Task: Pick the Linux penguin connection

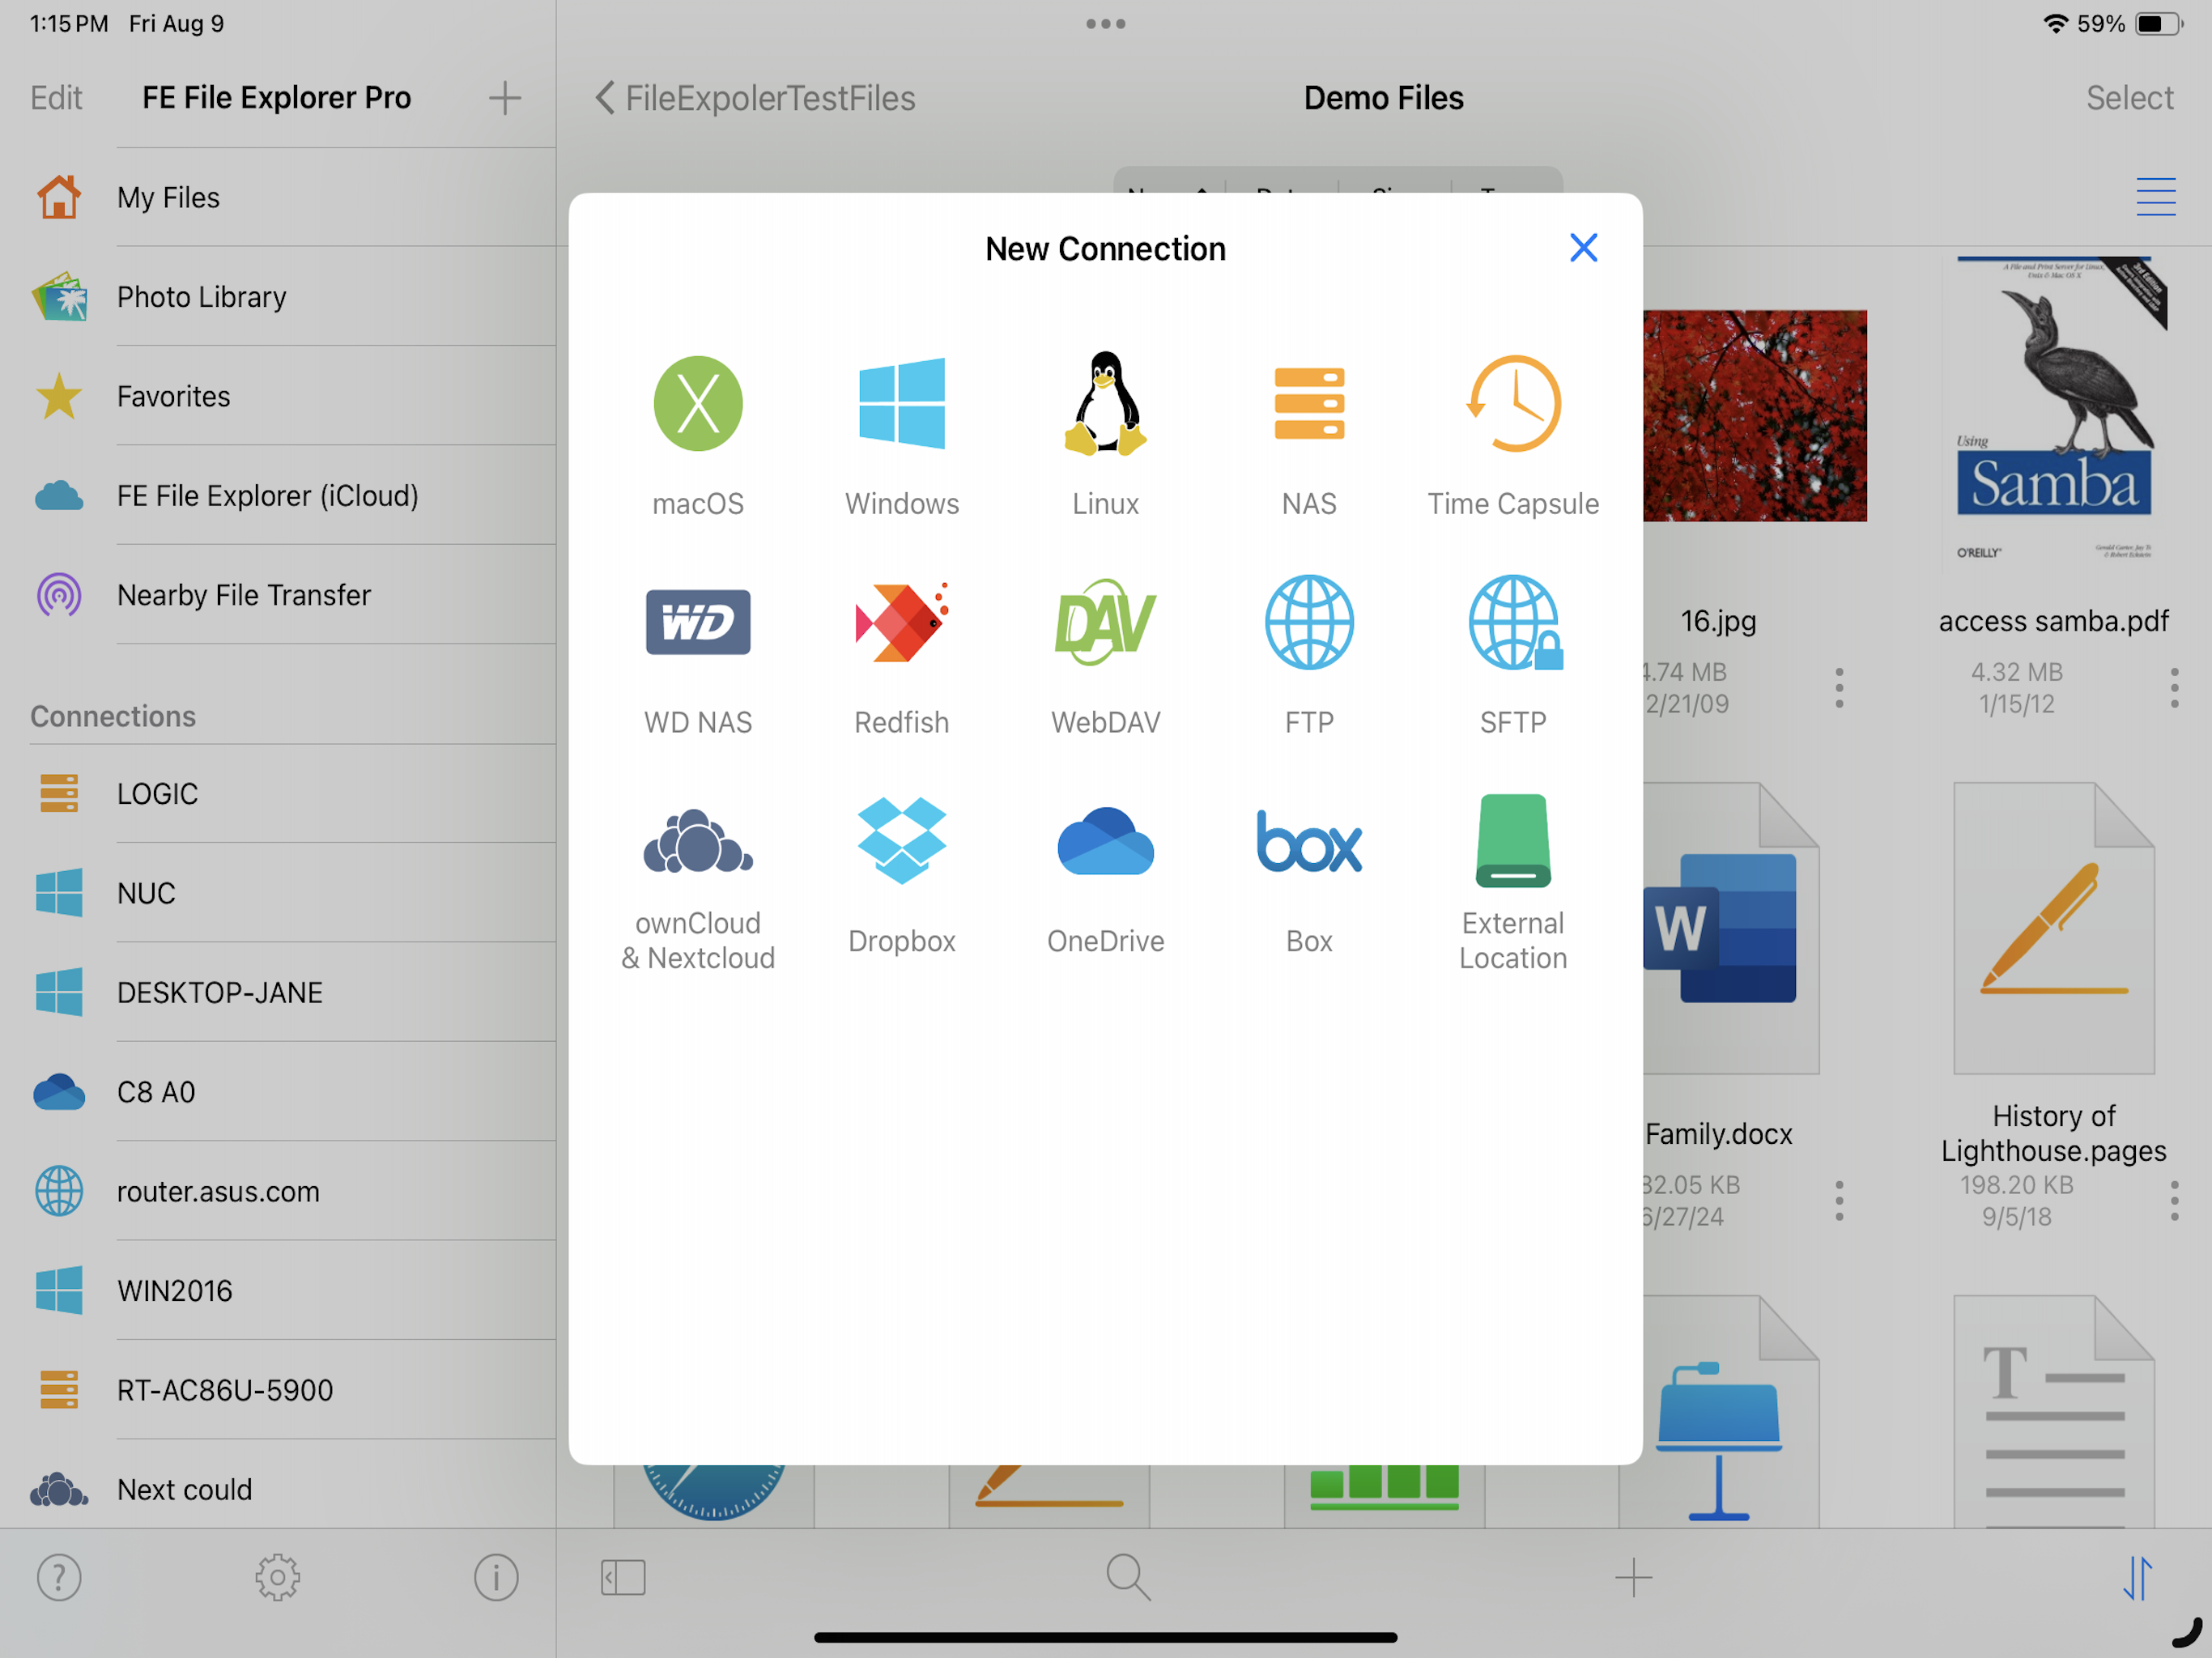Action: click(1105, 404)
